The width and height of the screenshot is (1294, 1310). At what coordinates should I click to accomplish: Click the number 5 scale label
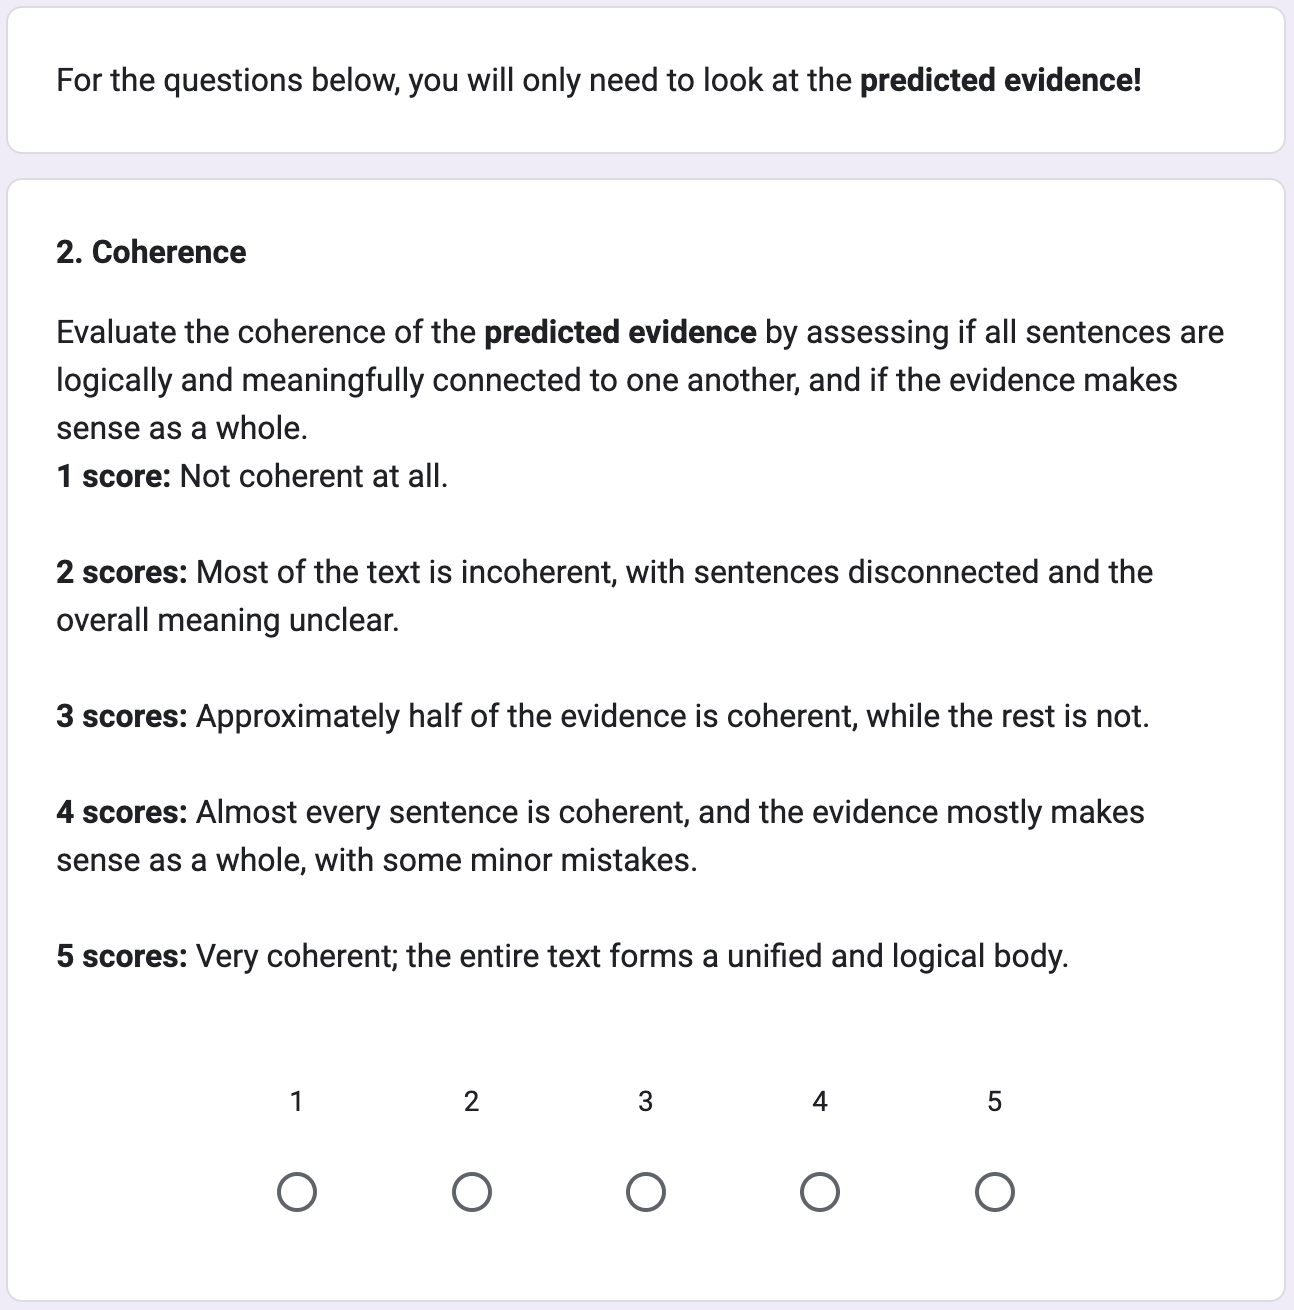coord(994,1101)
